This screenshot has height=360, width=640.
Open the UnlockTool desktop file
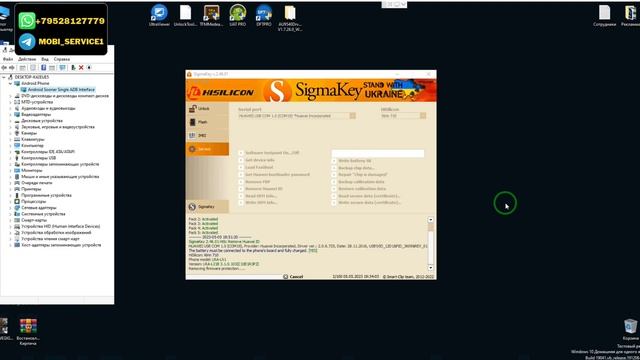185,16
